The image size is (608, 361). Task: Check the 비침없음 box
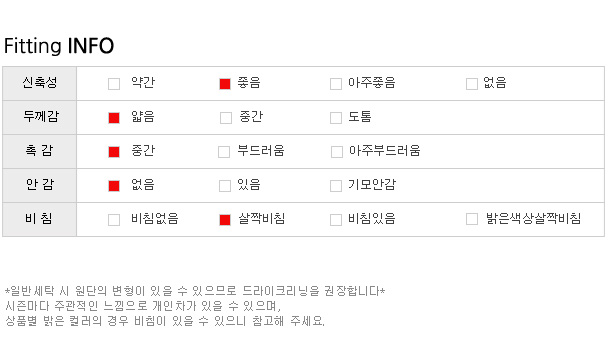click(114, 219)
